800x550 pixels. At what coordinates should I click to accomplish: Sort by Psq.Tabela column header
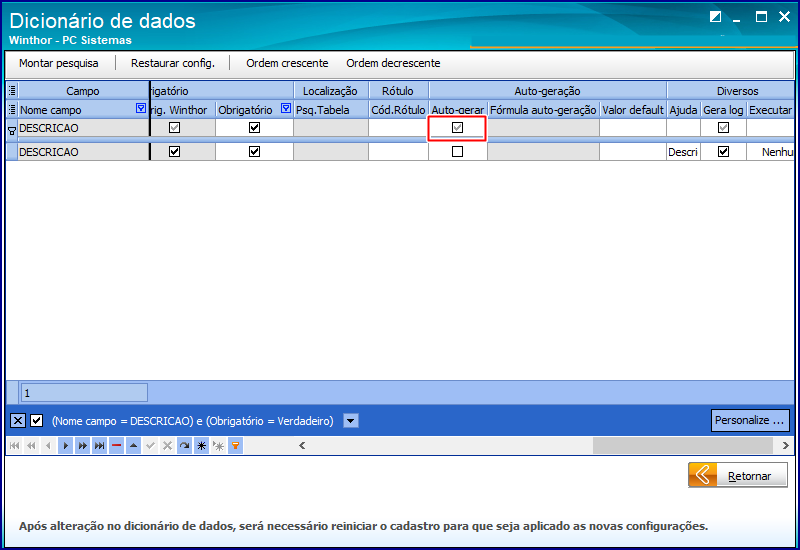(x=331, y=110)
